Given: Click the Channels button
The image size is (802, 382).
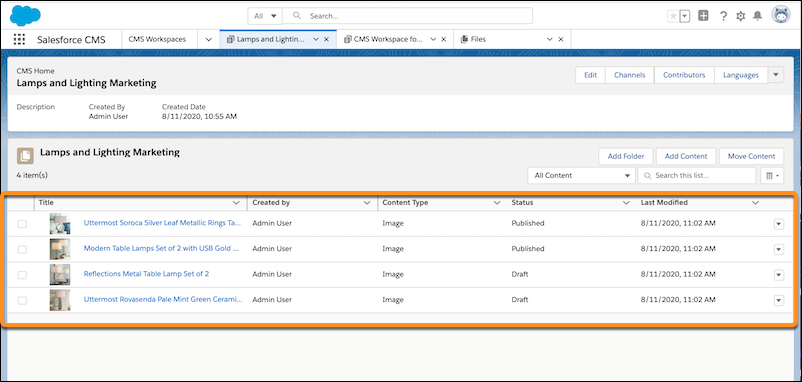Looking at the screenshot, I should (630, 75).
